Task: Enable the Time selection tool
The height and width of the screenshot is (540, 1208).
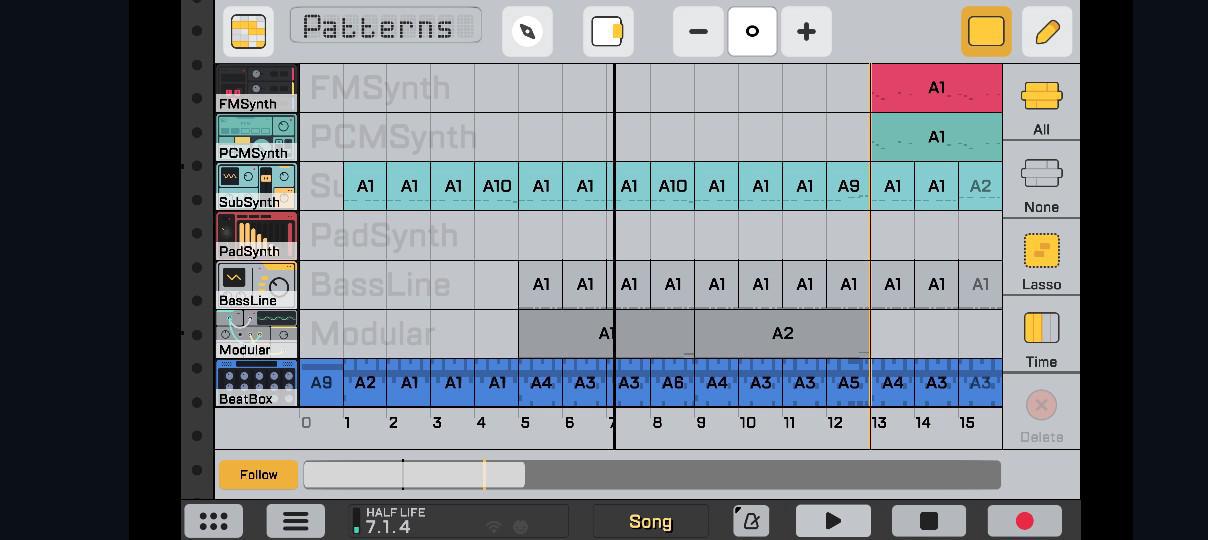Action: [x=1041, y=335]
